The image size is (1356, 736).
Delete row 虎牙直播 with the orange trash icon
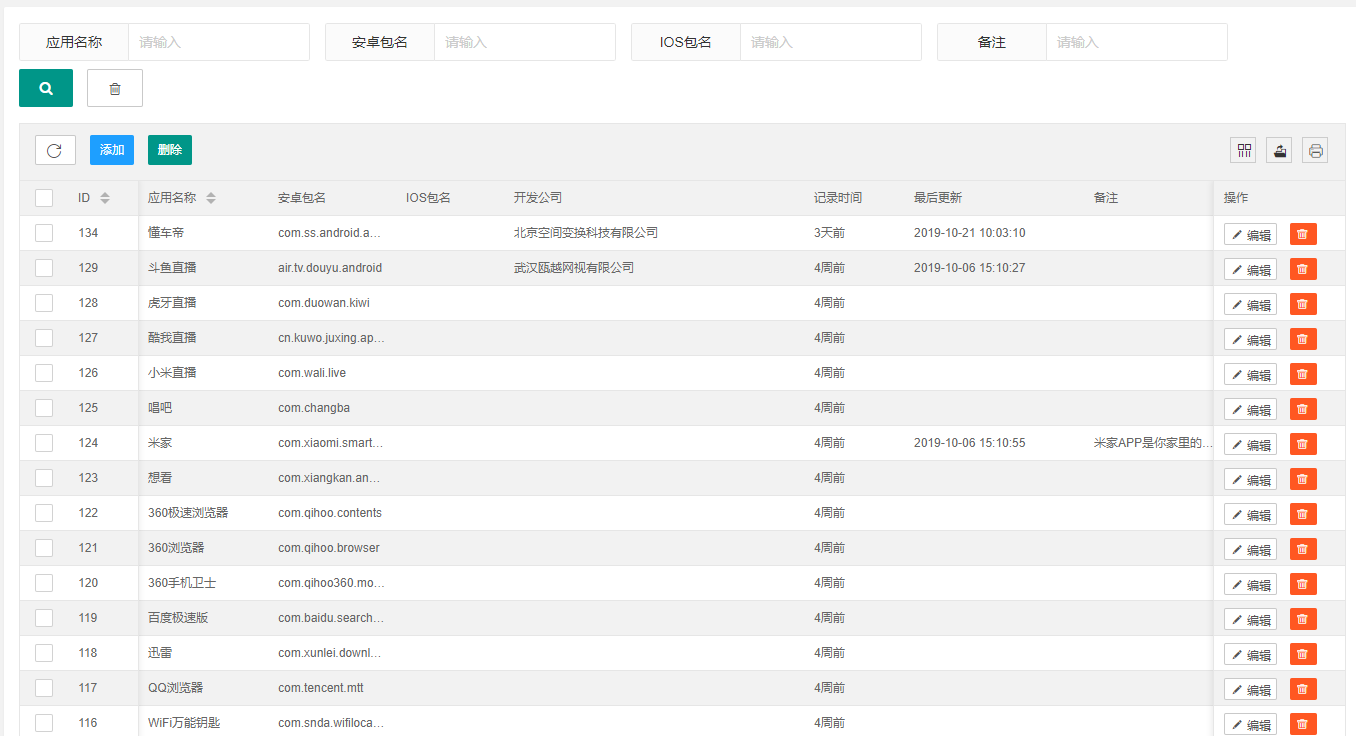pyautogui.click(x=1303, y=304)
